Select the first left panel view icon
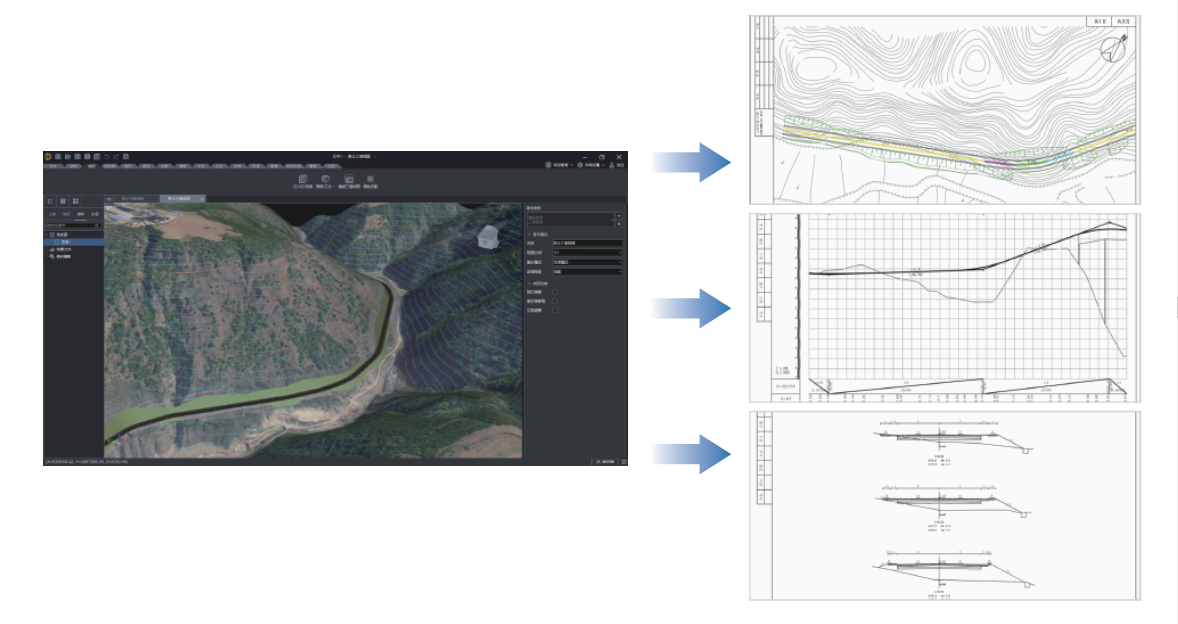 pos(51,201)
